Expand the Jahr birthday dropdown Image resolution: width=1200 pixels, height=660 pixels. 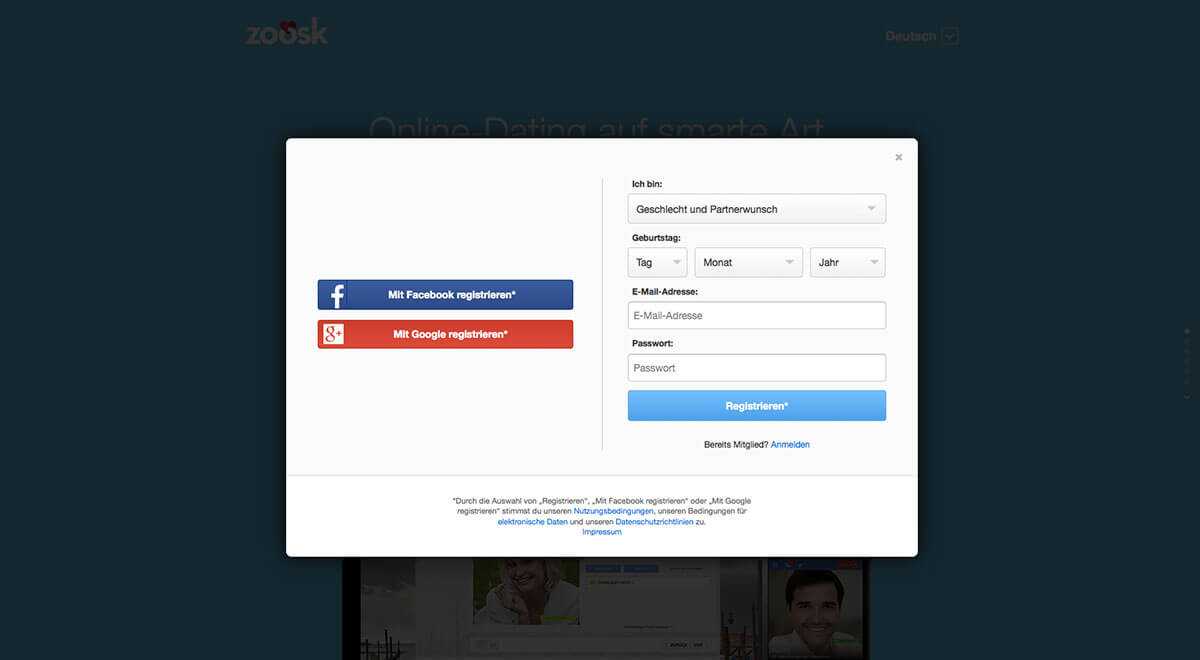[x=848, y=262]
